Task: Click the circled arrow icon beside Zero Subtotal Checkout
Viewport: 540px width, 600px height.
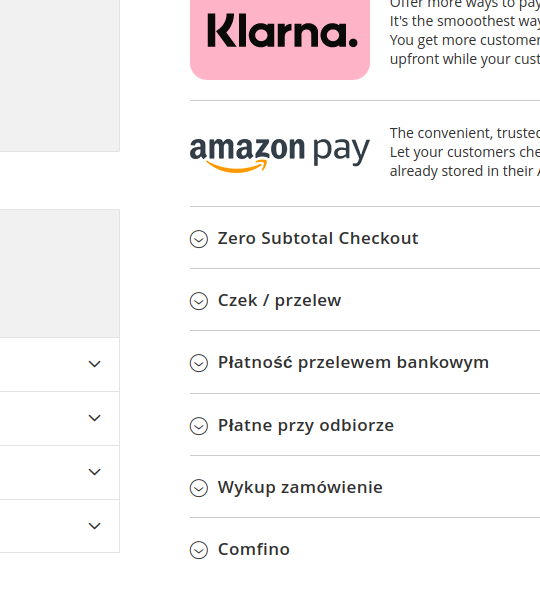Action: click(199, 239)
